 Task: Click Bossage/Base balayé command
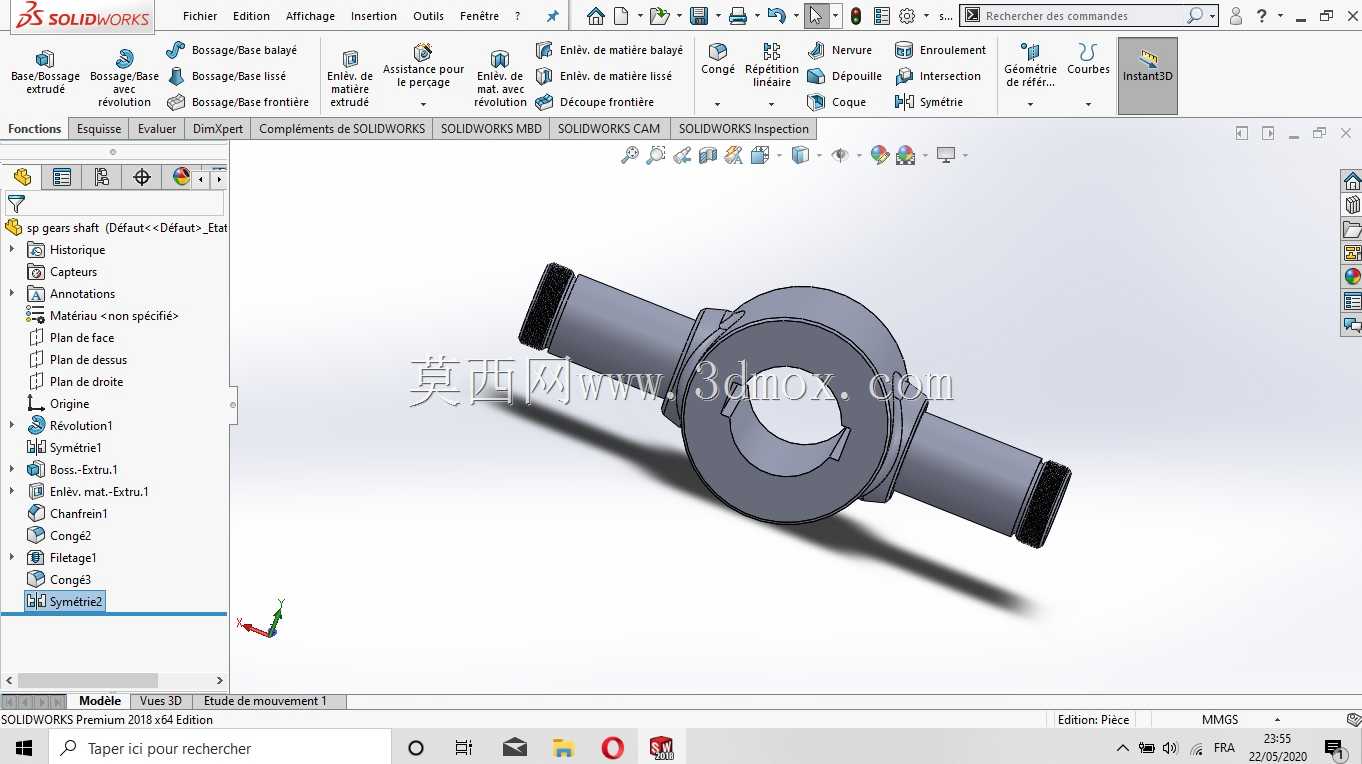232,50
